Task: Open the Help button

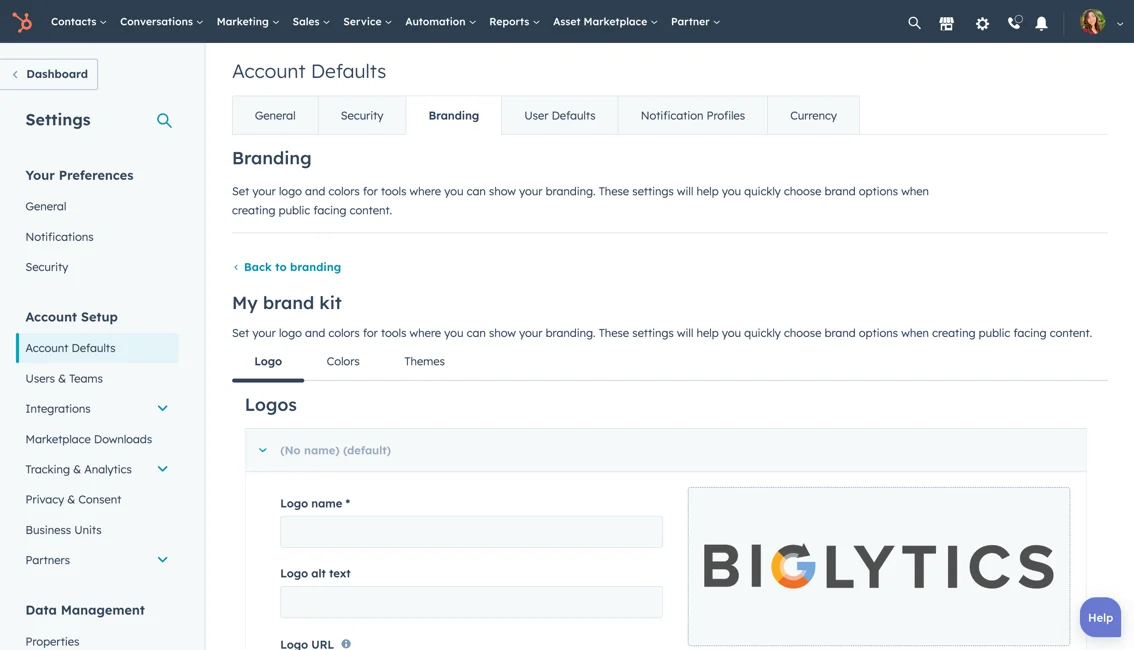Action: tap(1100, 617)
